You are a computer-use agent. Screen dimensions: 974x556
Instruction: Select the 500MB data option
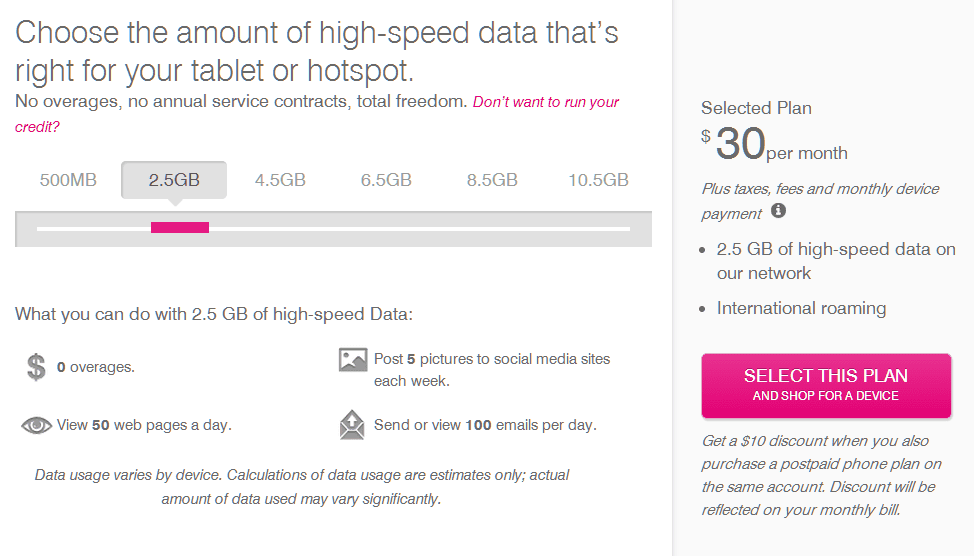coord(68,180)
